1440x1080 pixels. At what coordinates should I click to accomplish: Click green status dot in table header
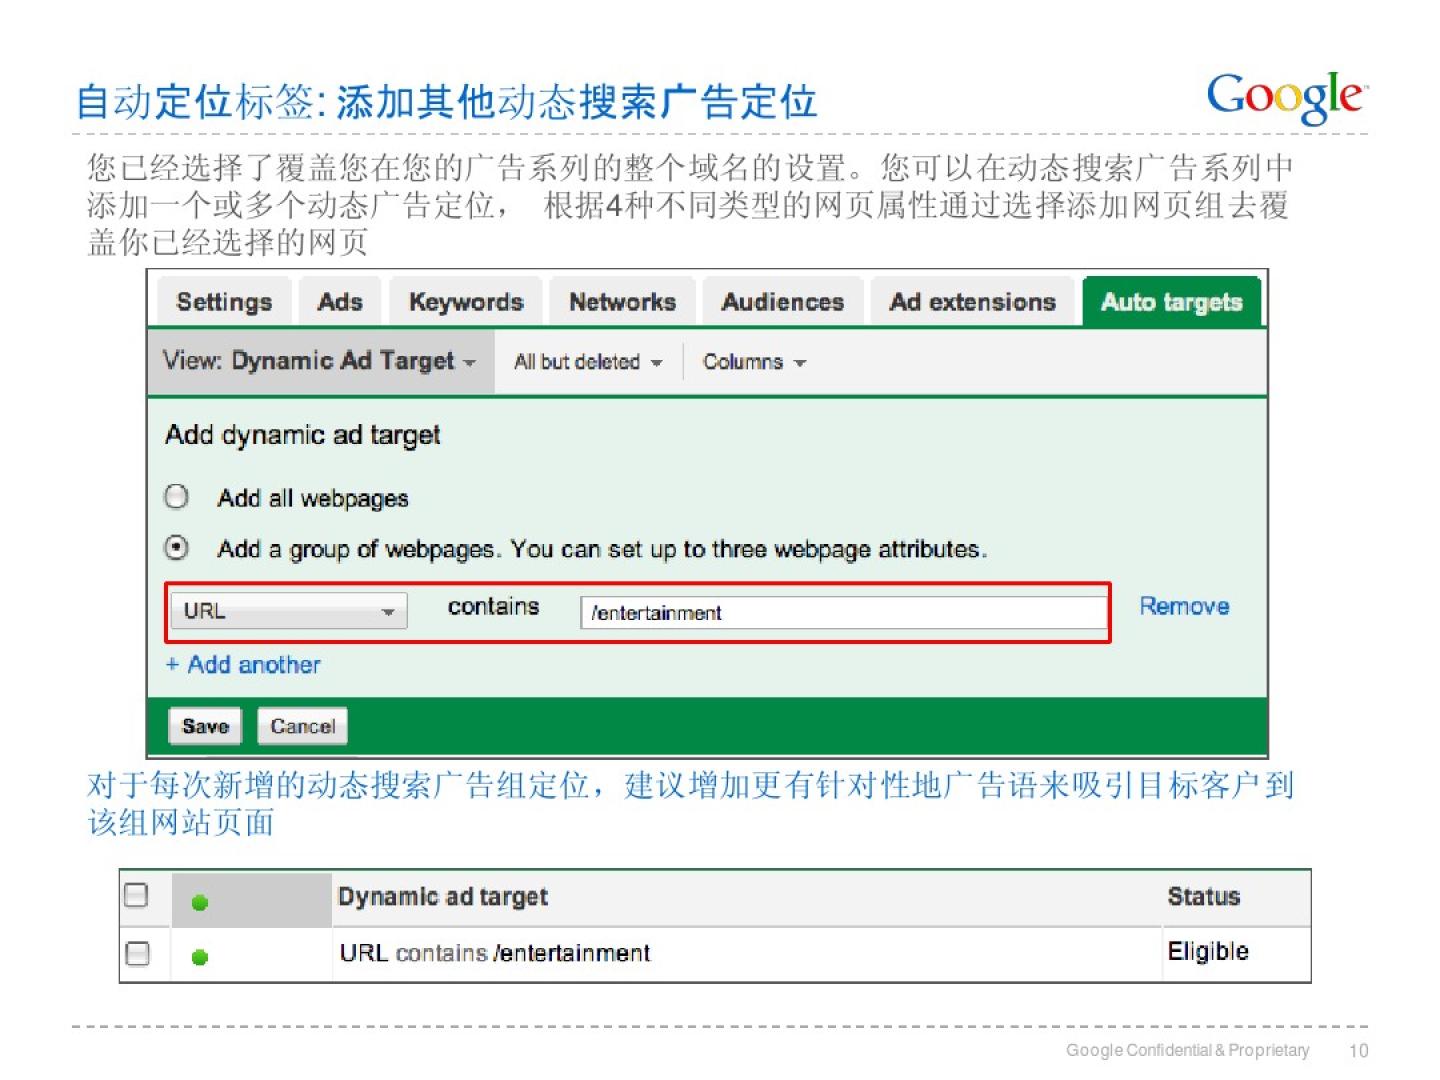point(200,902)
